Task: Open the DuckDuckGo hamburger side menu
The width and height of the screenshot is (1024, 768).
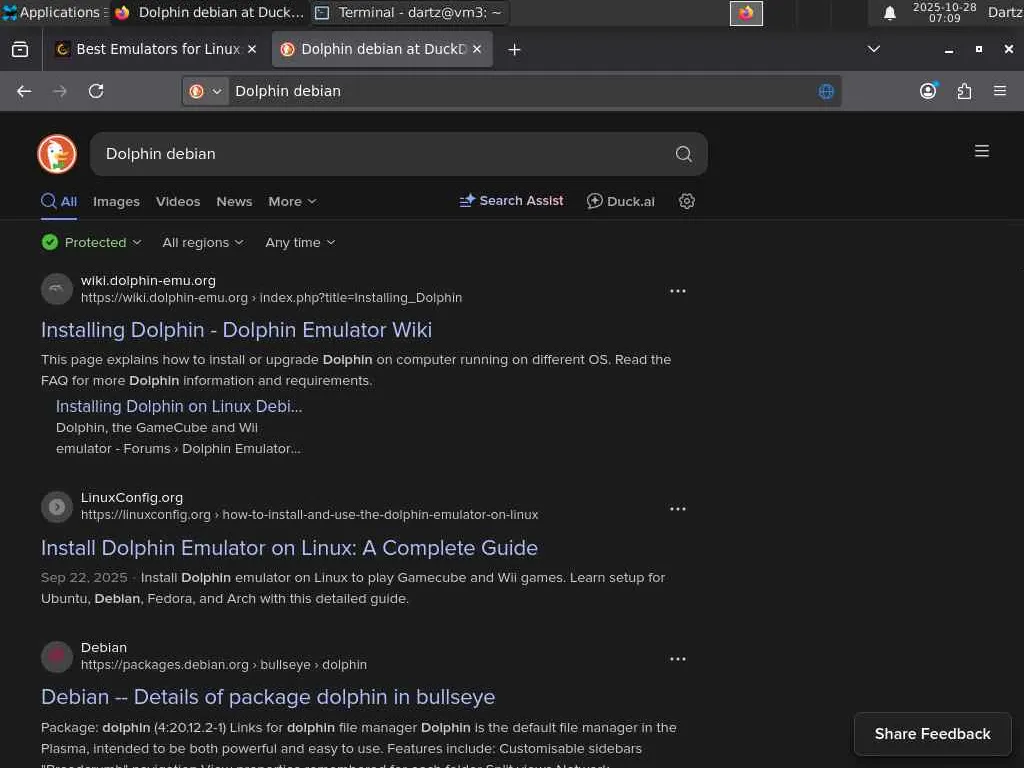Action: (981, 151)
